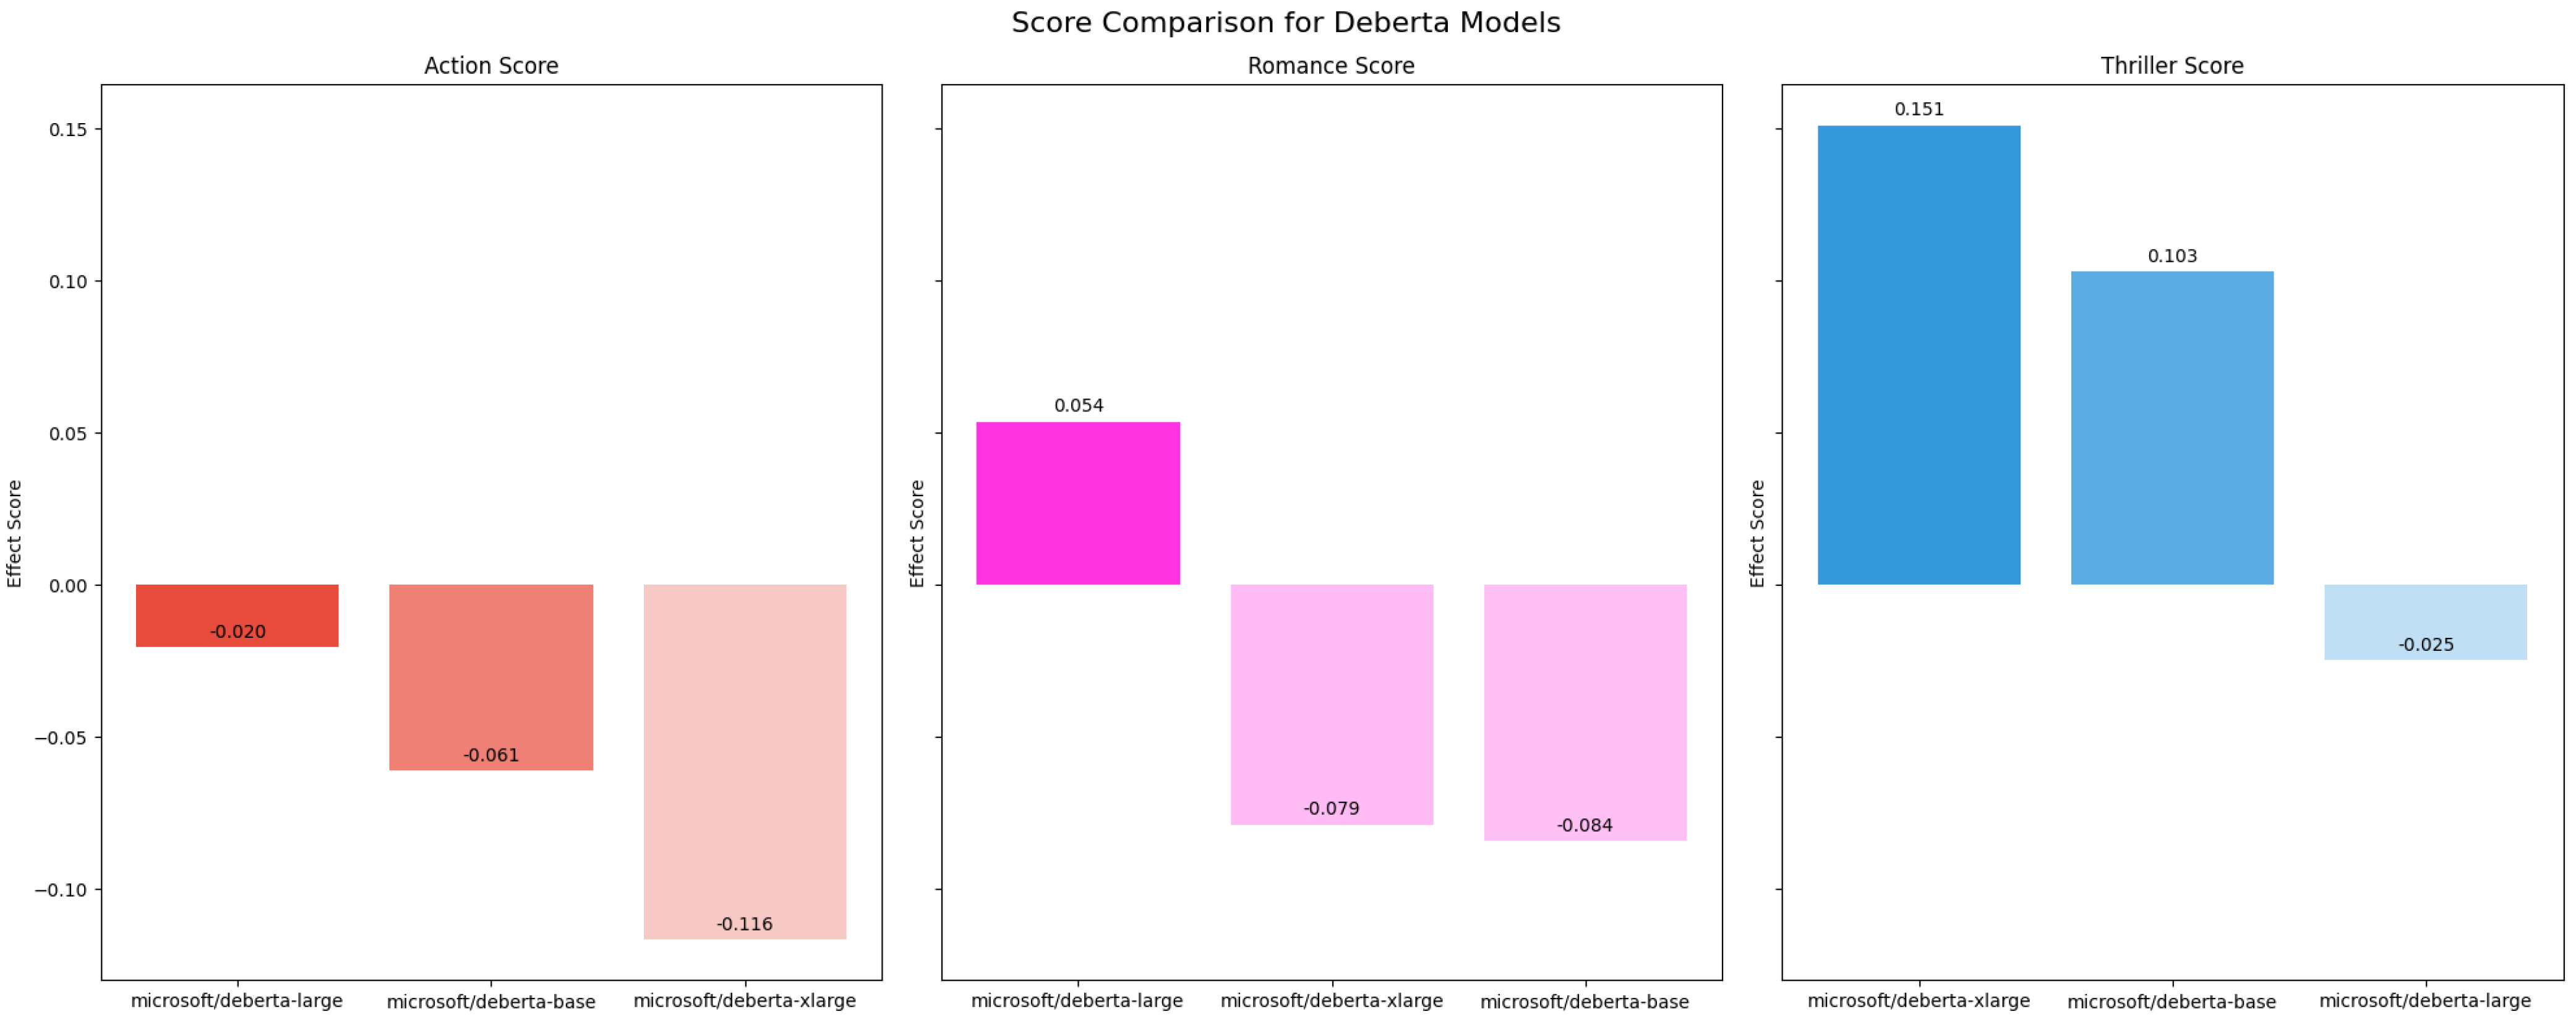Pick the tallest blue Thriller bar, 0.151
Image resolution: width=2576 pixels, height=1022 pixels.
coord(1918,355)
